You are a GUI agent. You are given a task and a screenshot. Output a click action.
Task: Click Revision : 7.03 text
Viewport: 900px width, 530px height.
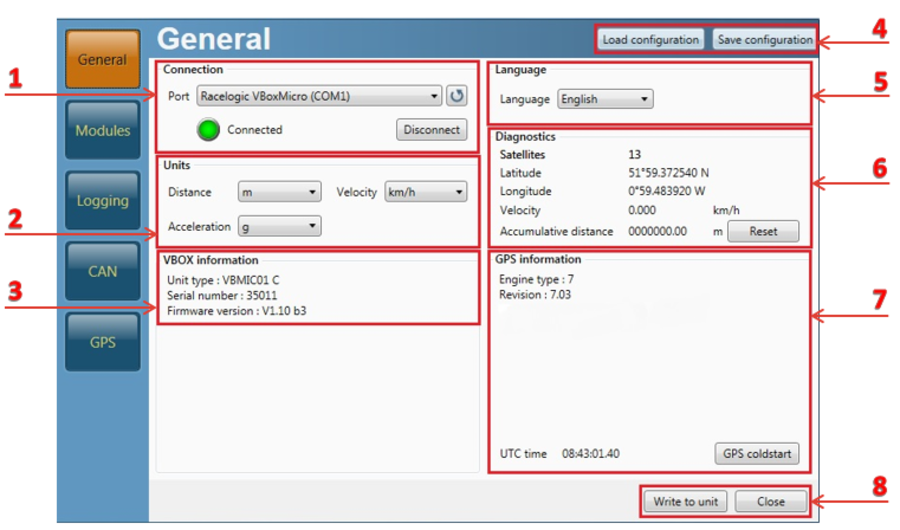[x=535, y=295]
